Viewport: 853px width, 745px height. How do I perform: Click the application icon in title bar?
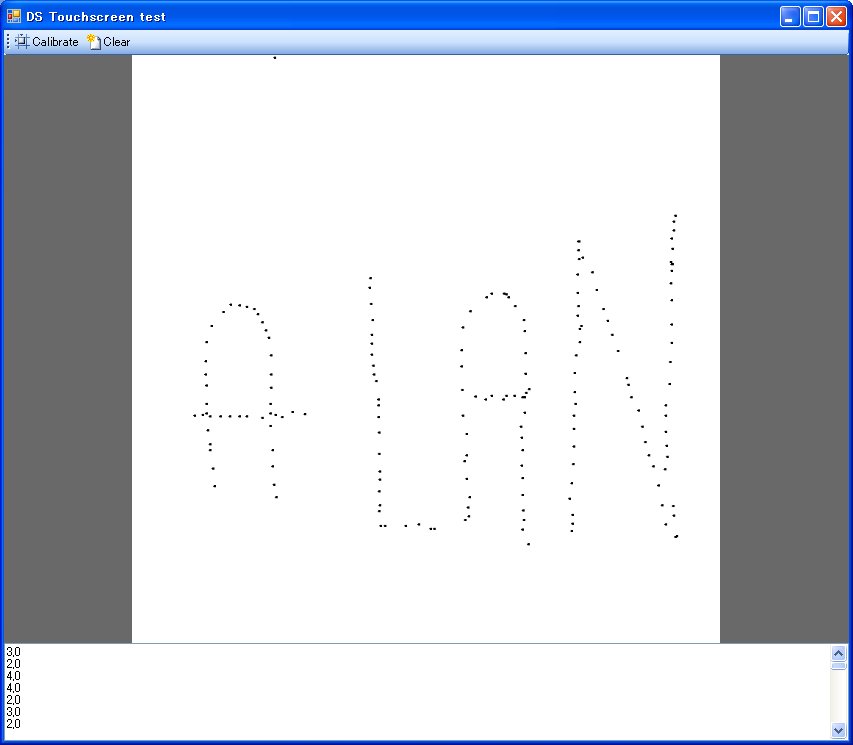[14, 16]
